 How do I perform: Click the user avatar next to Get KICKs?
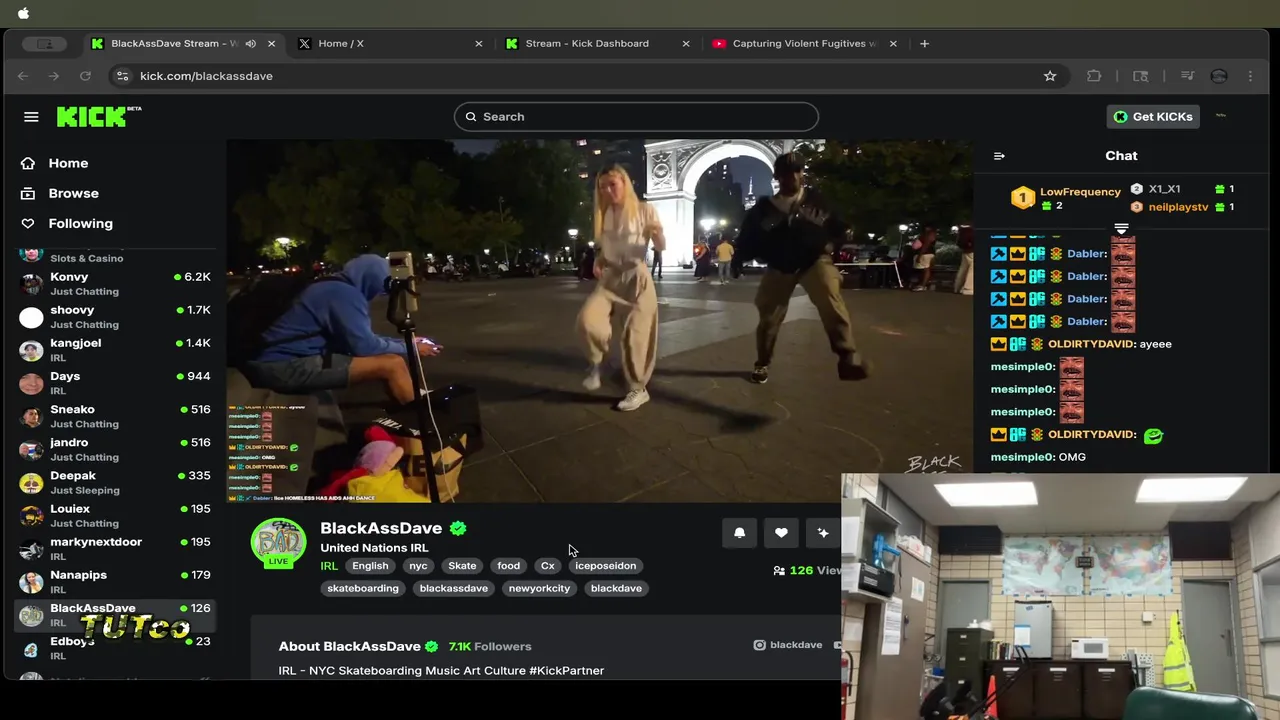coord(1220,117)
